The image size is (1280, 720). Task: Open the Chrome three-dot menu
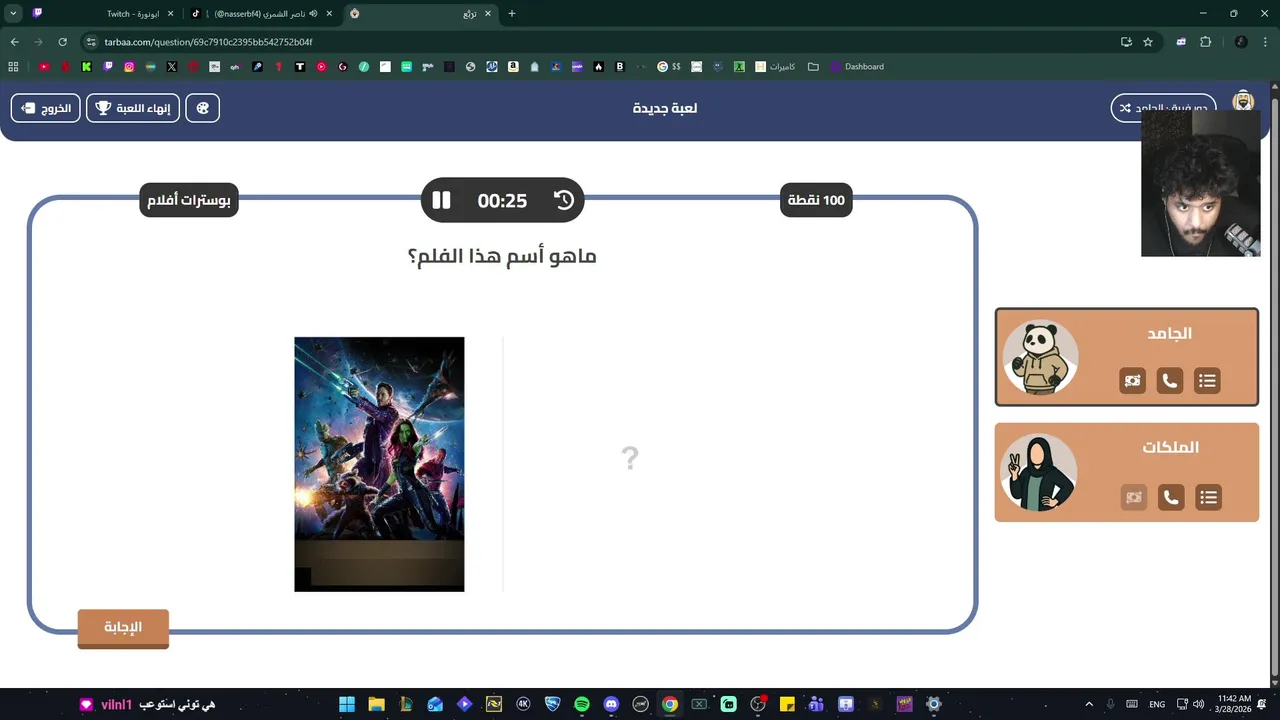click(1266, 42)
